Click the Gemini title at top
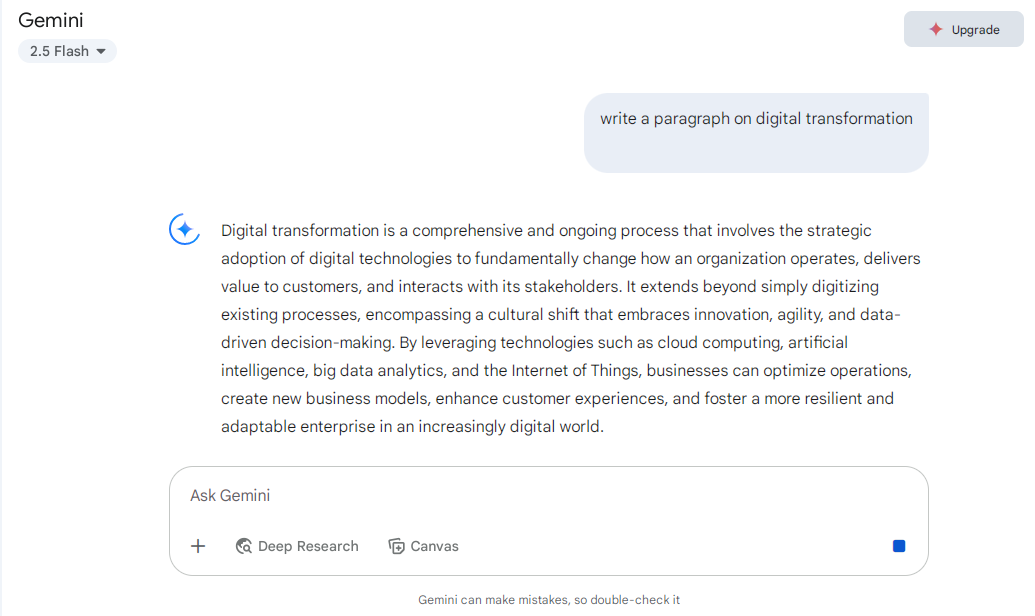This screenshot has height=616, width=1035. tap(51, 20)
